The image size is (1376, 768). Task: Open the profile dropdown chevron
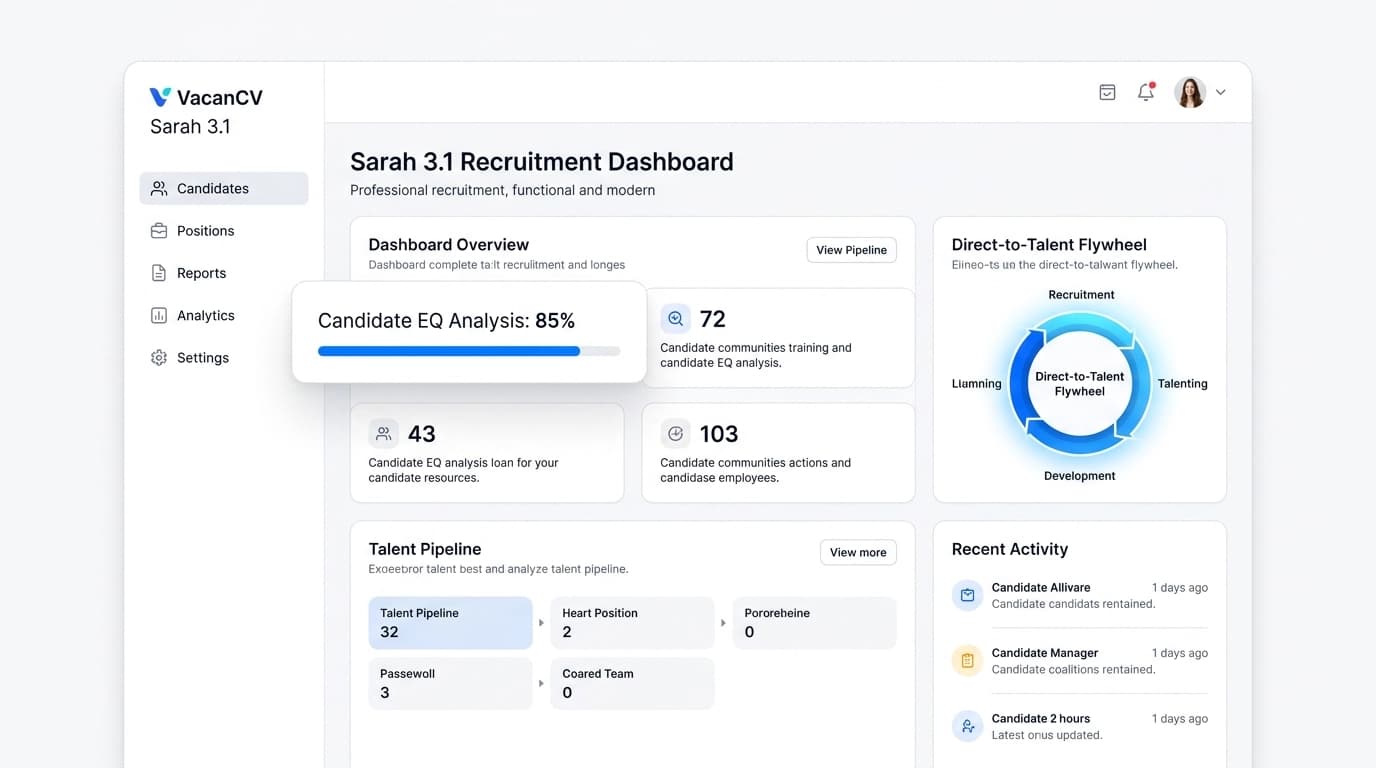click(1220, 91)
